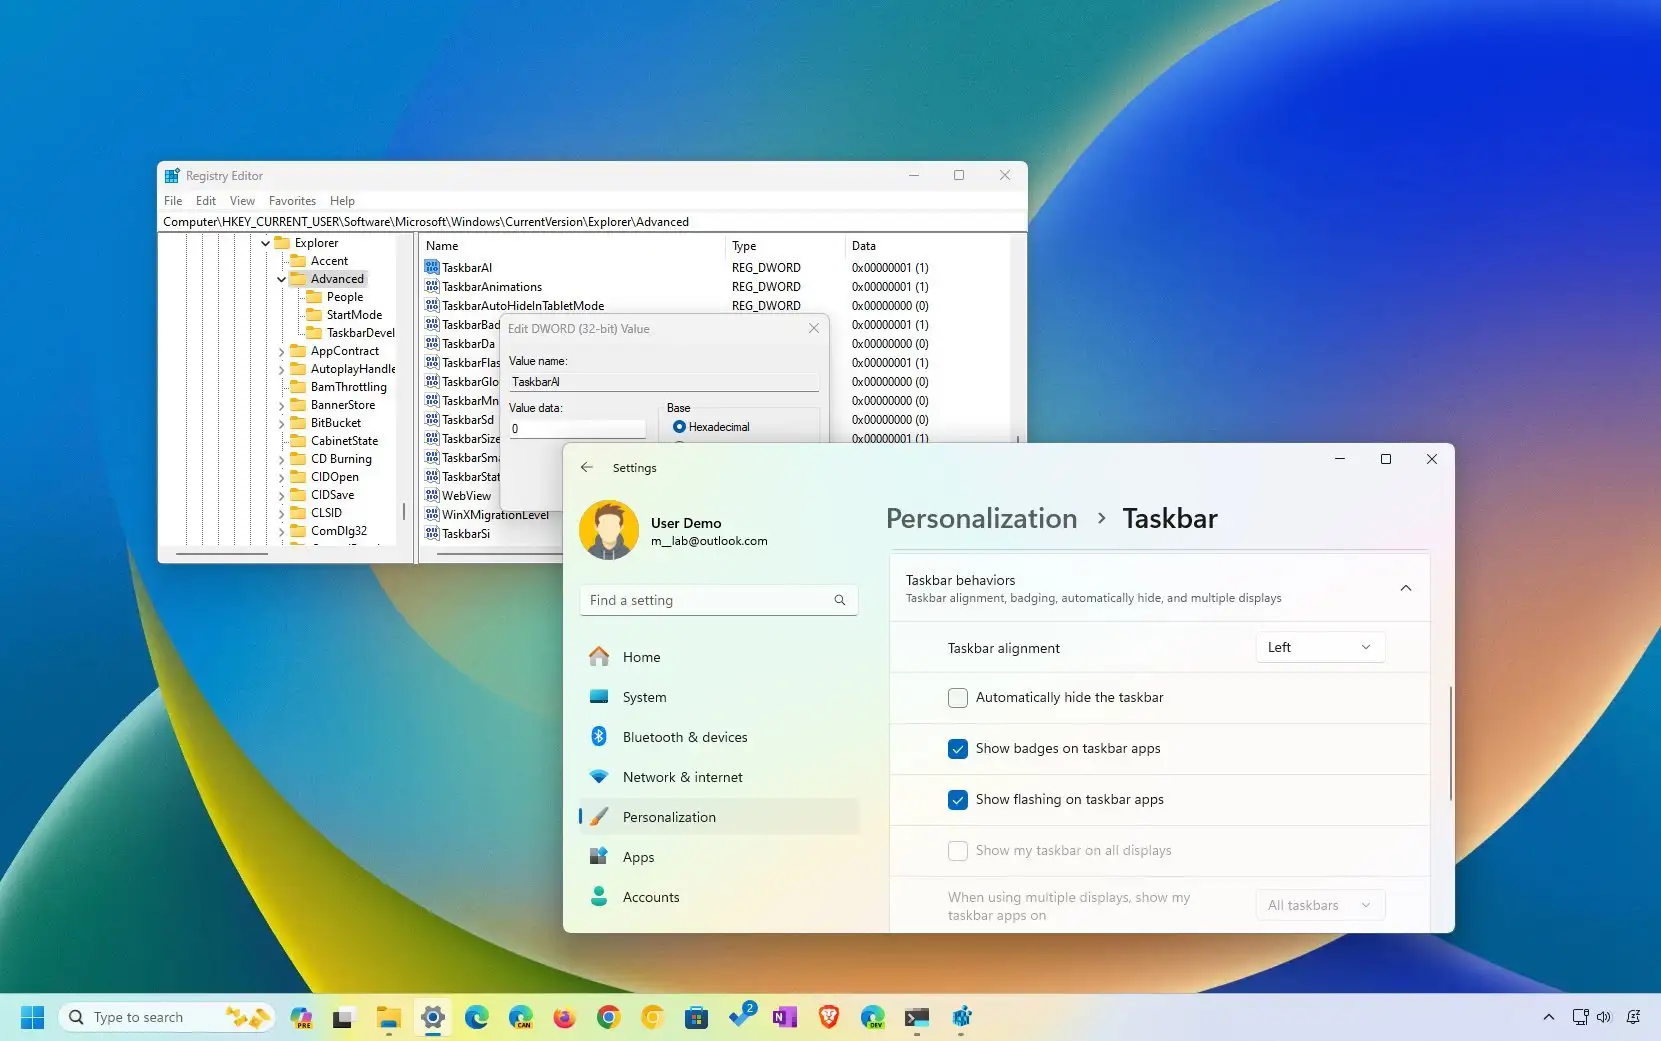Click the Value data input field

click(576, 428)
